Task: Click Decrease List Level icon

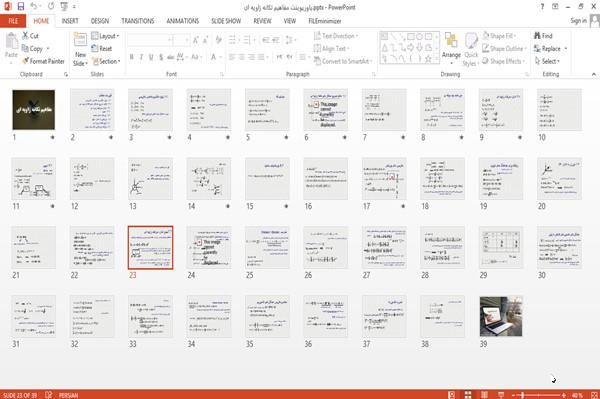Action: pyautogui.click(x=266, y=40)
